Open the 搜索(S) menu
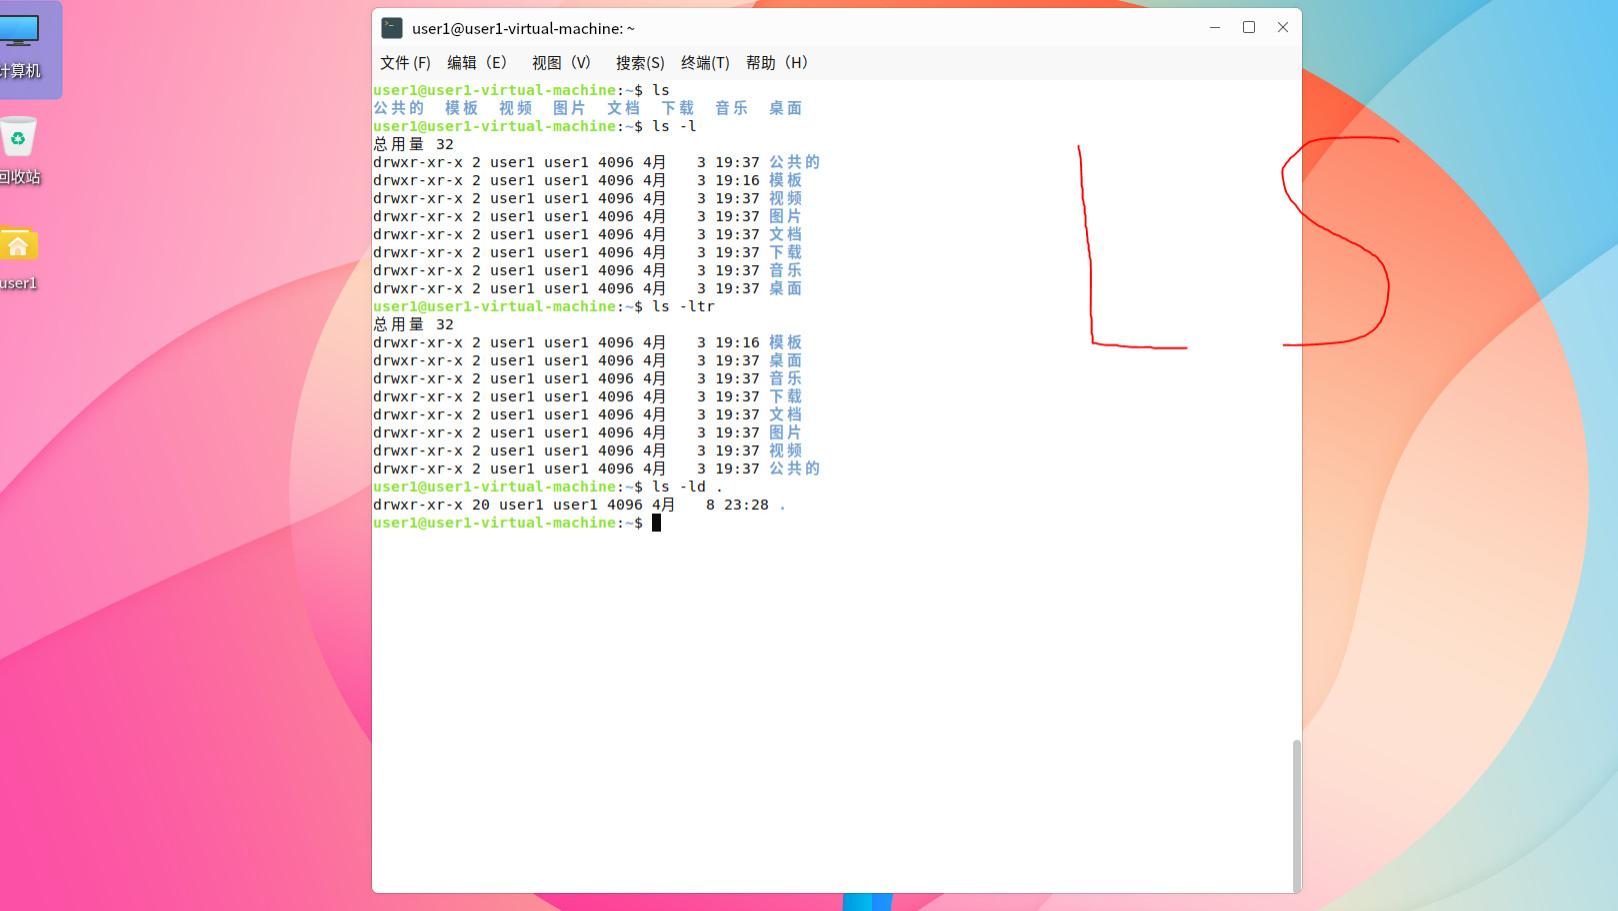The image size is (1618, 911). click(640, 63)
